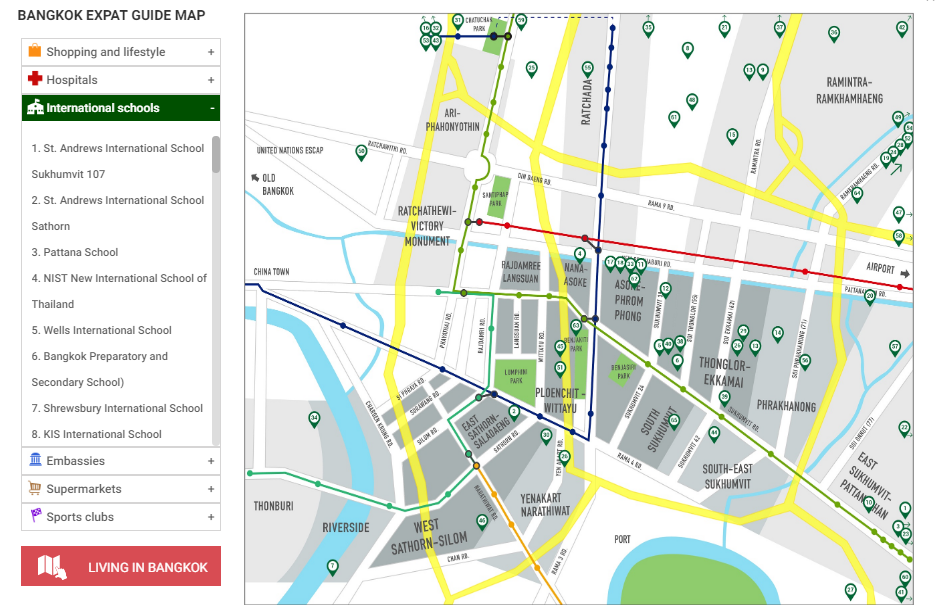Click map marker 50 near United Nations ESCAP
Viewport: 935px width, 605px height.
point(361,151)
